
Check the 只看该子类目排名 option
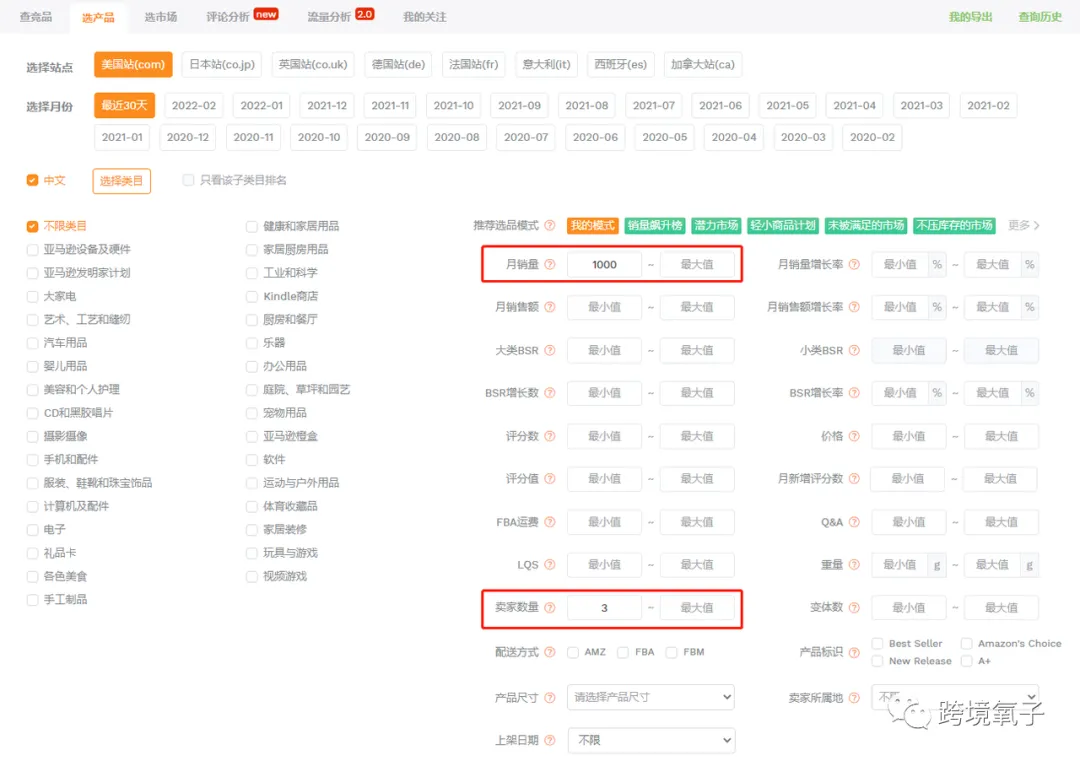pos(188,180)
